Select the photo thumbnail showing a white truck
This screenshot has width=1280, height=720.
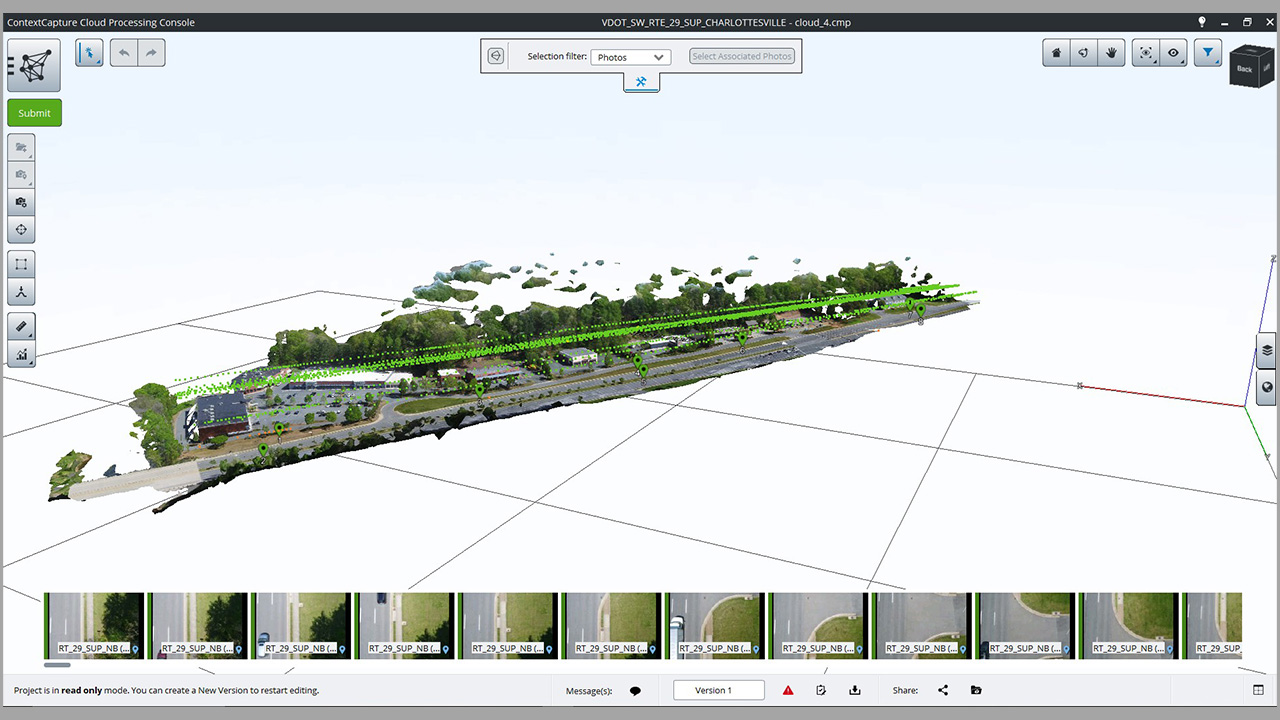click(x=714, y=625)
